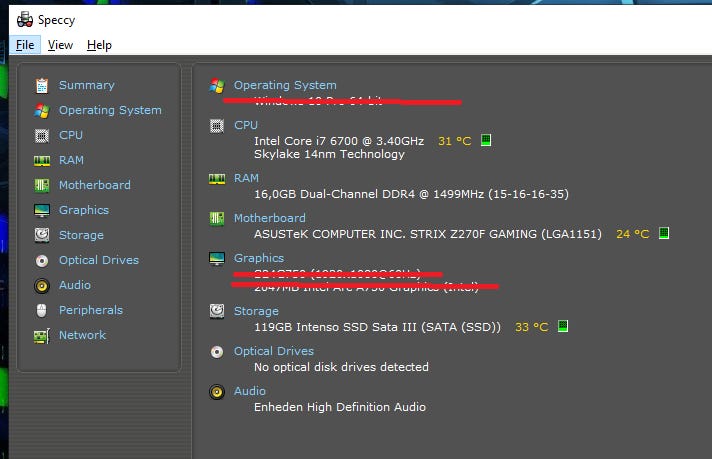Open CPU heading link in summary
The height and width of the screenshot is (459, 712).
pos(246,125)
